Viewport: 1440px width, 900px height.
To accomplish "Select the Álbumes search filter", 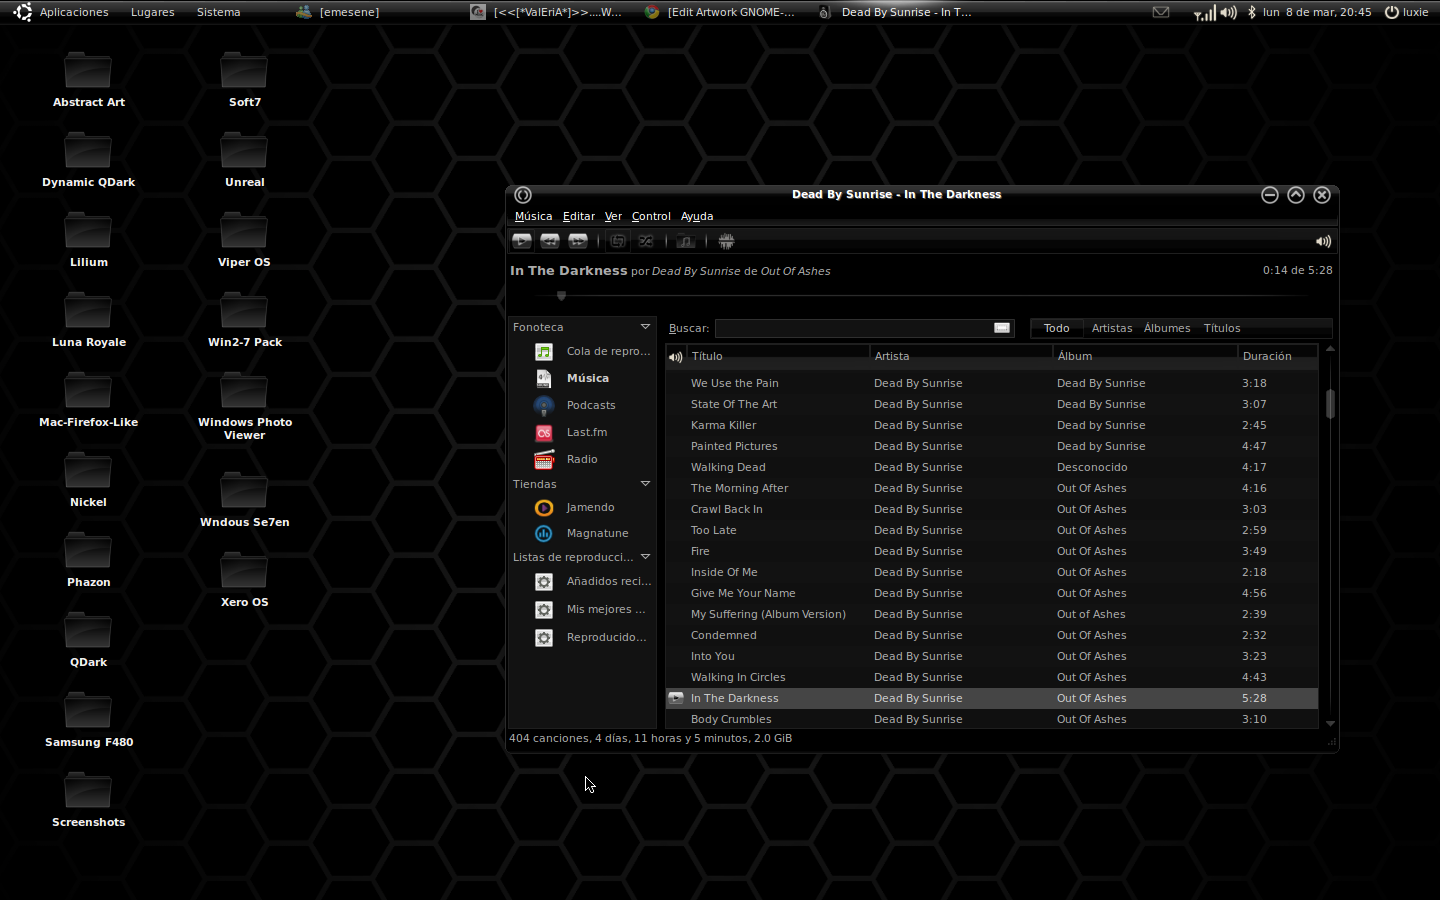I will [x=1167, y=328].
